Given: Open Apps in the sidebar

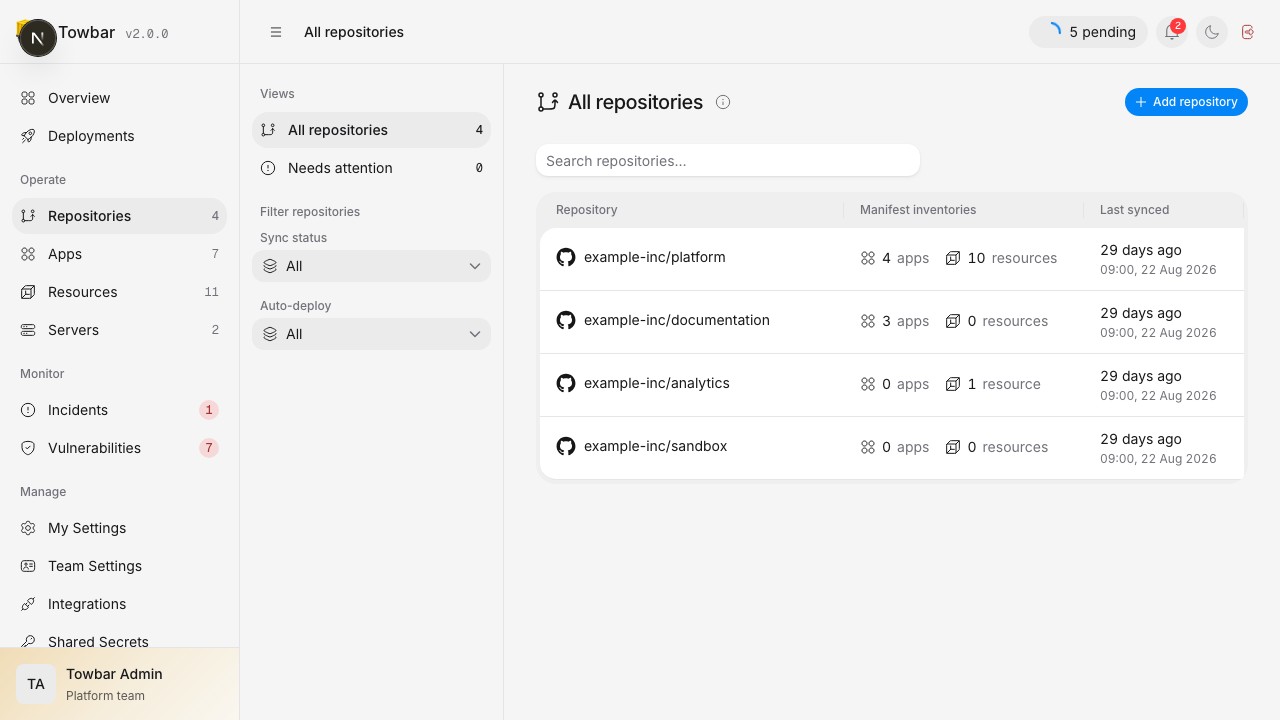Looking at the screenshot, I should [x=120, y=254].
